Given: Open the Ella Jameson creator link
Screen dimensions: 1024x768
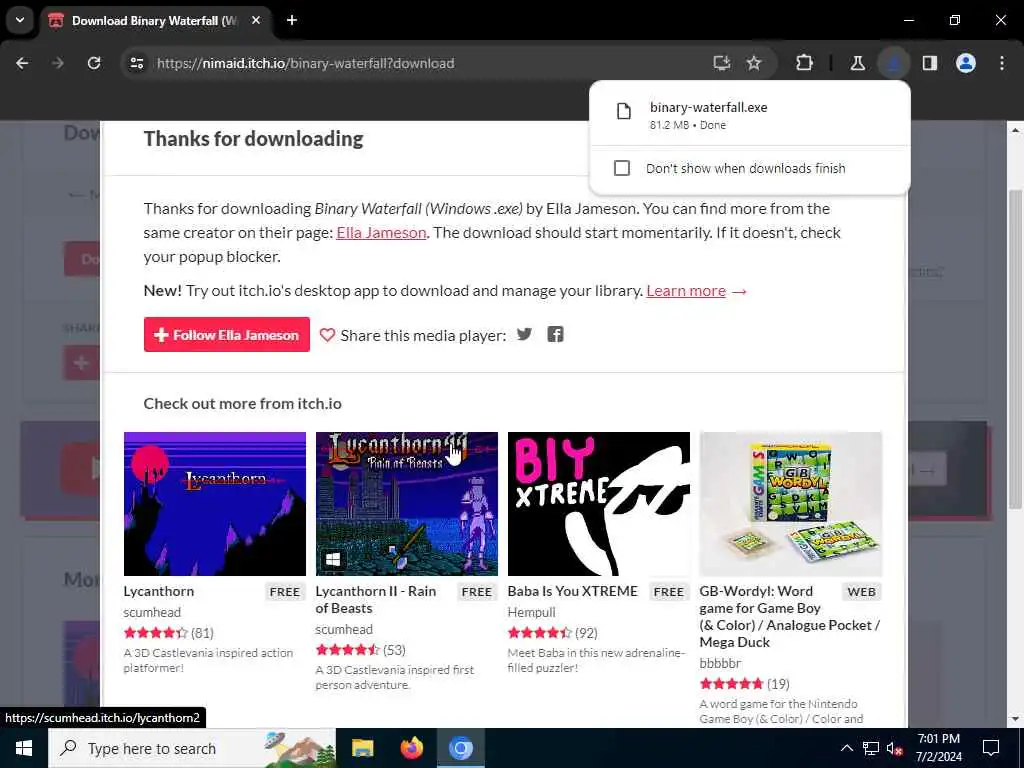Looking at the screenshot, I should pyautogui.click(x=381, y=233).
